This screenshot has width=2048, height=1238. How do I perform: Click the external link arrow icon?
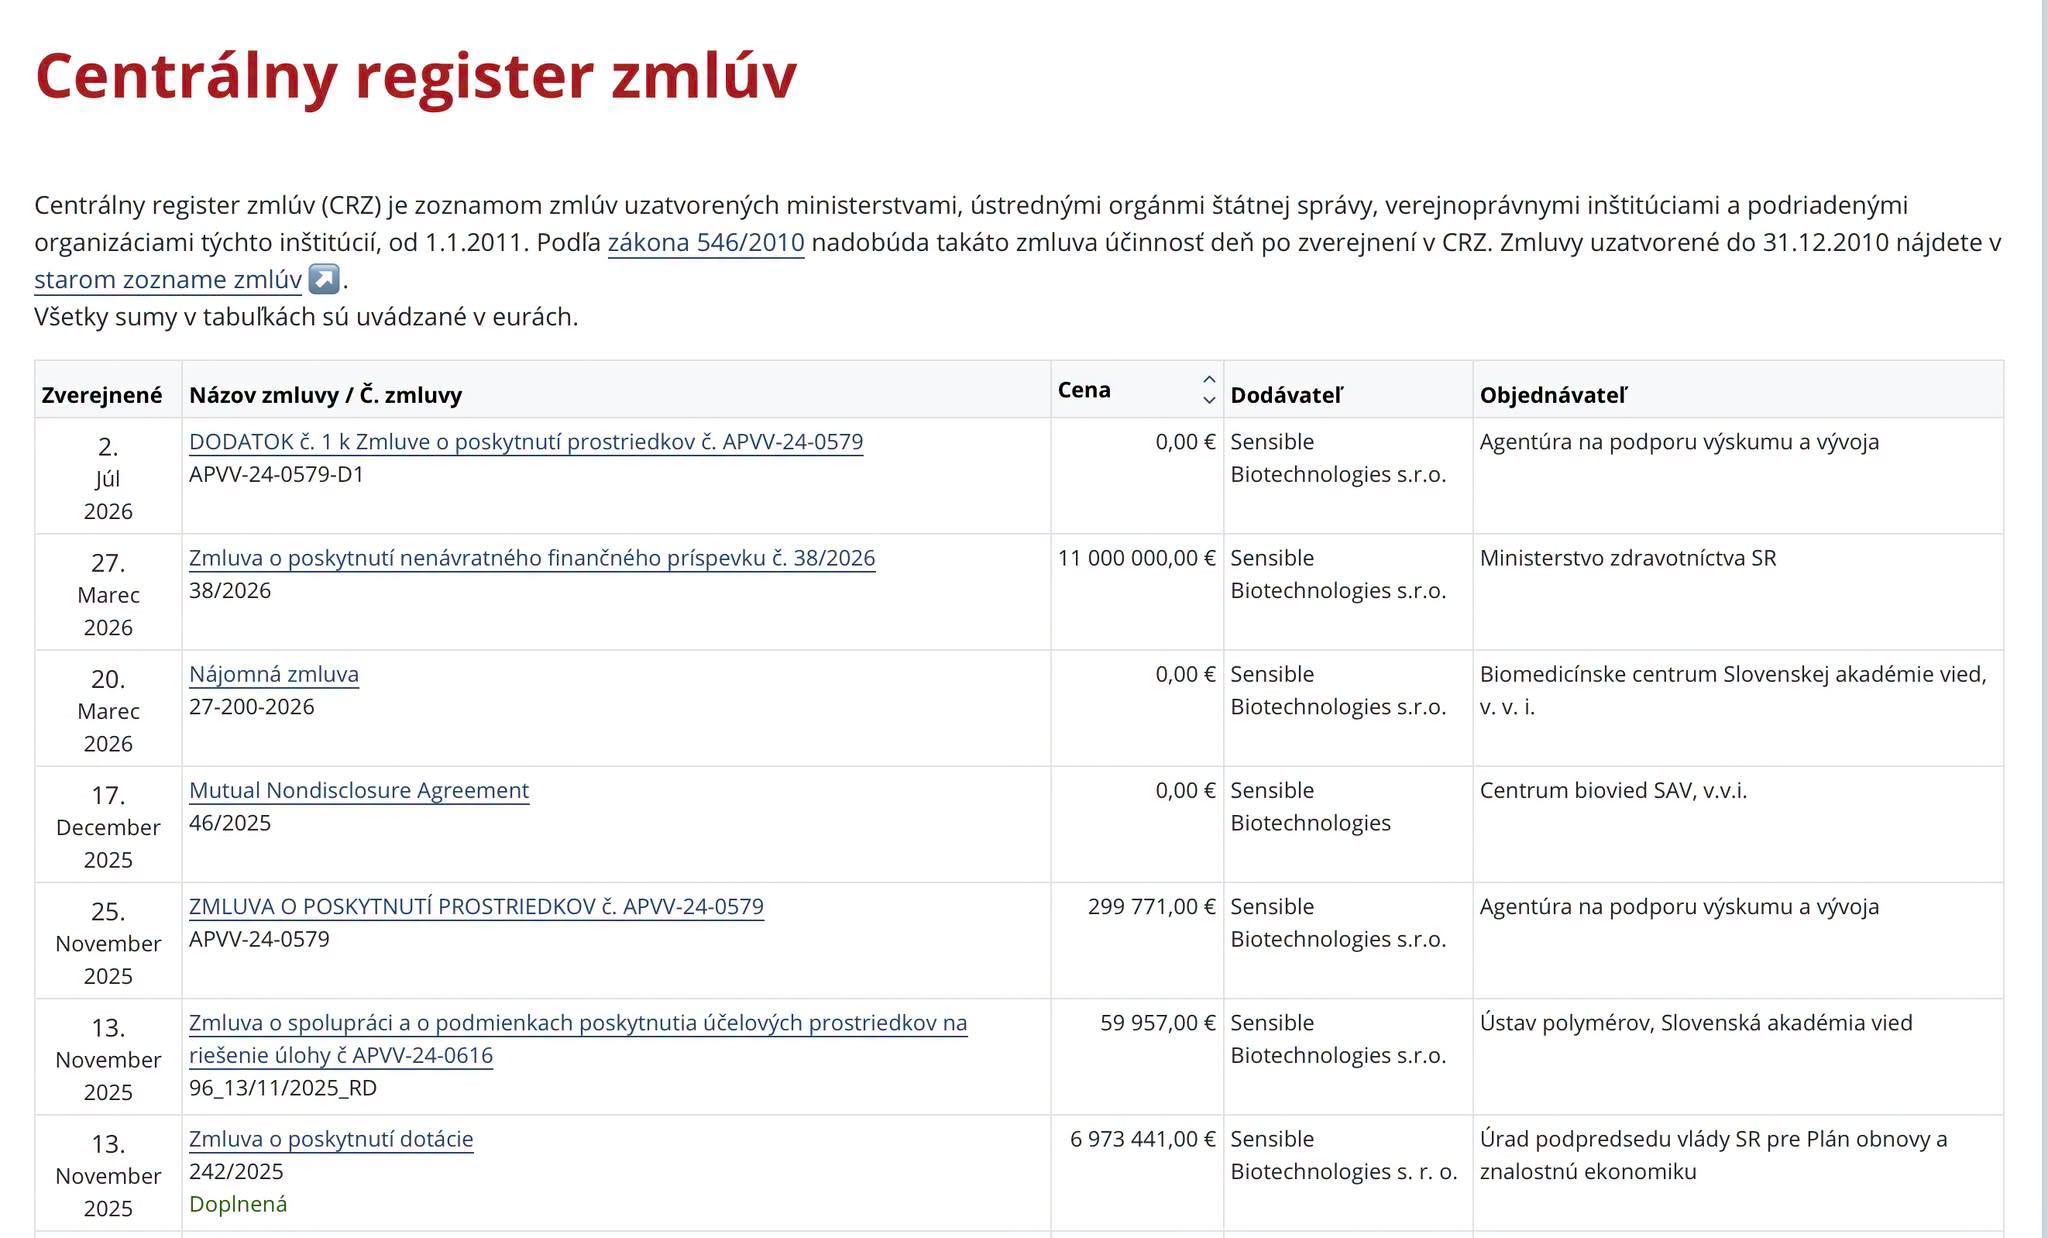324,279
